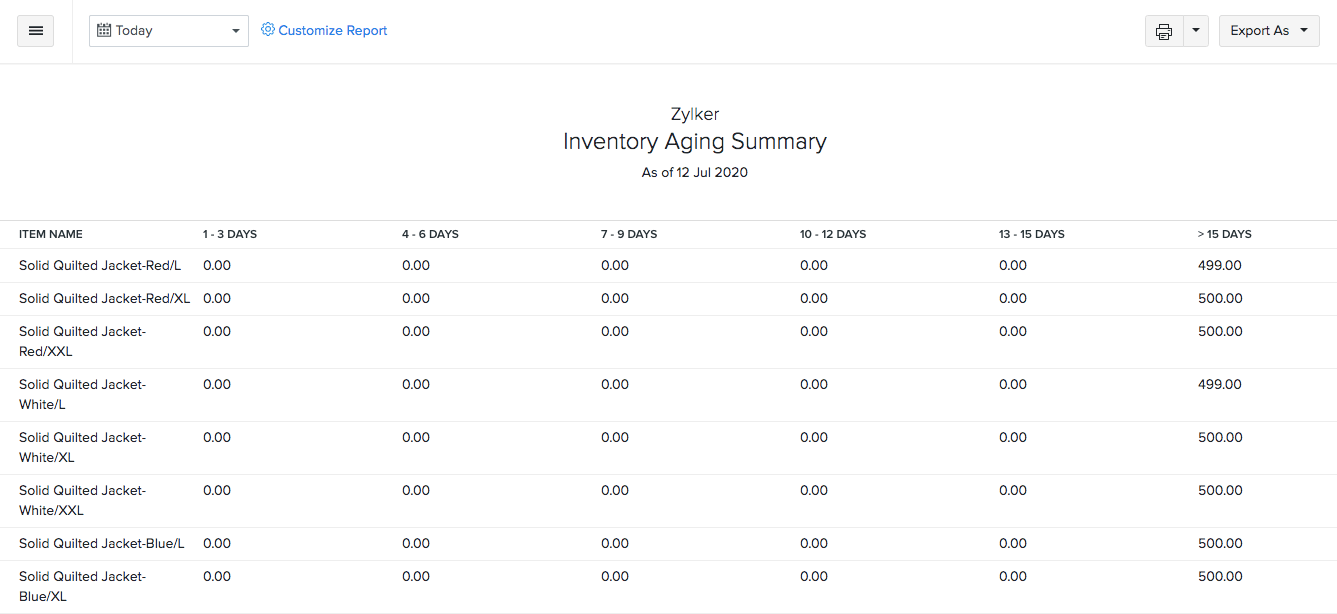Click the gear icon beside Customize Report
1337x614 pixels.
point(267,30)
